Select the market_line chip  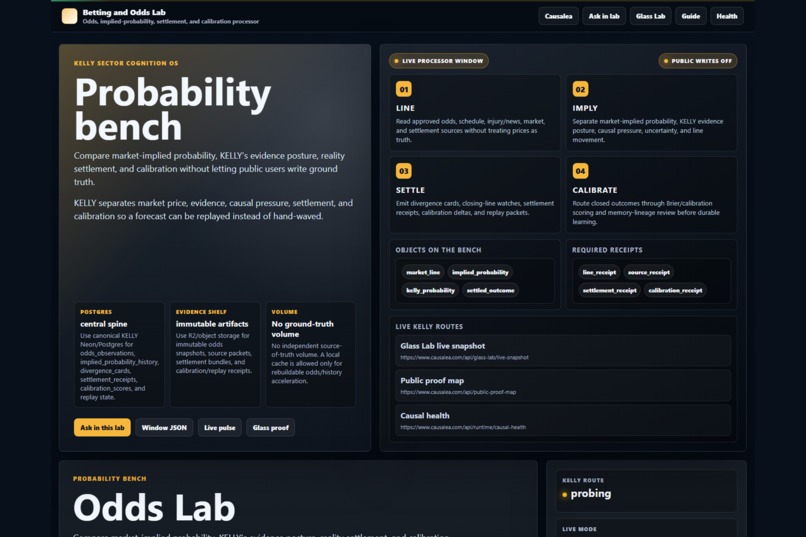[x=423, y=272]
